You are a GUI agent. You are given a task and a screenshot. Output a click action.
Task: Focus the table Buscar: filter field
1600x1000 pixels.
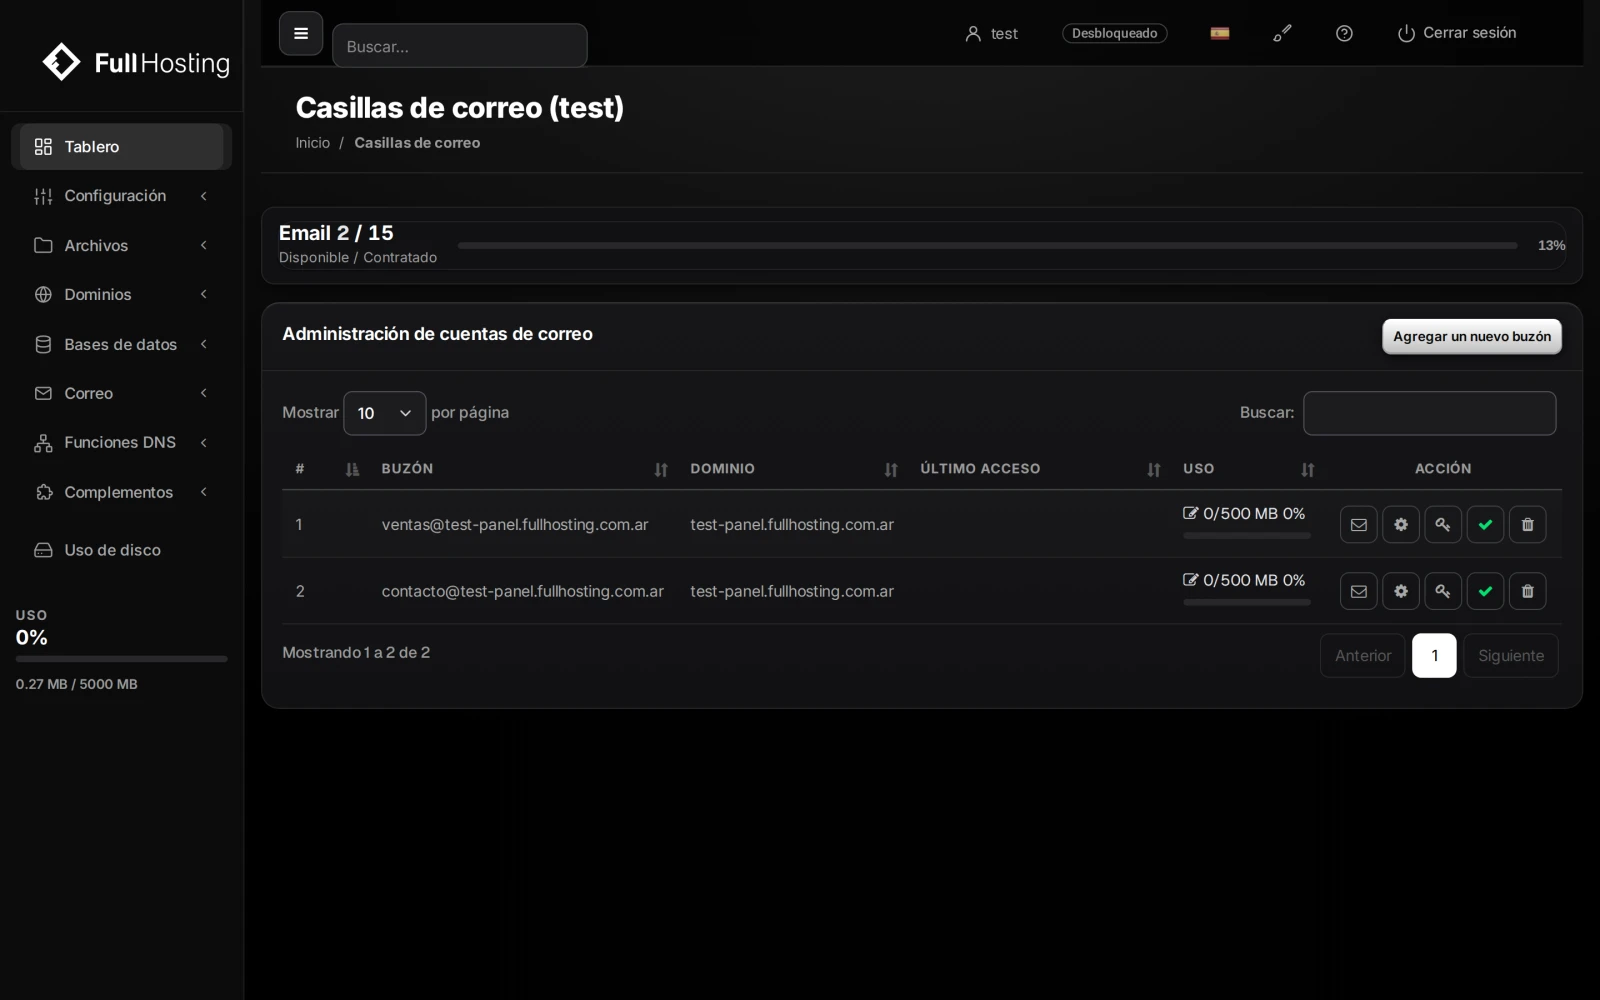tap(1429, 413)
